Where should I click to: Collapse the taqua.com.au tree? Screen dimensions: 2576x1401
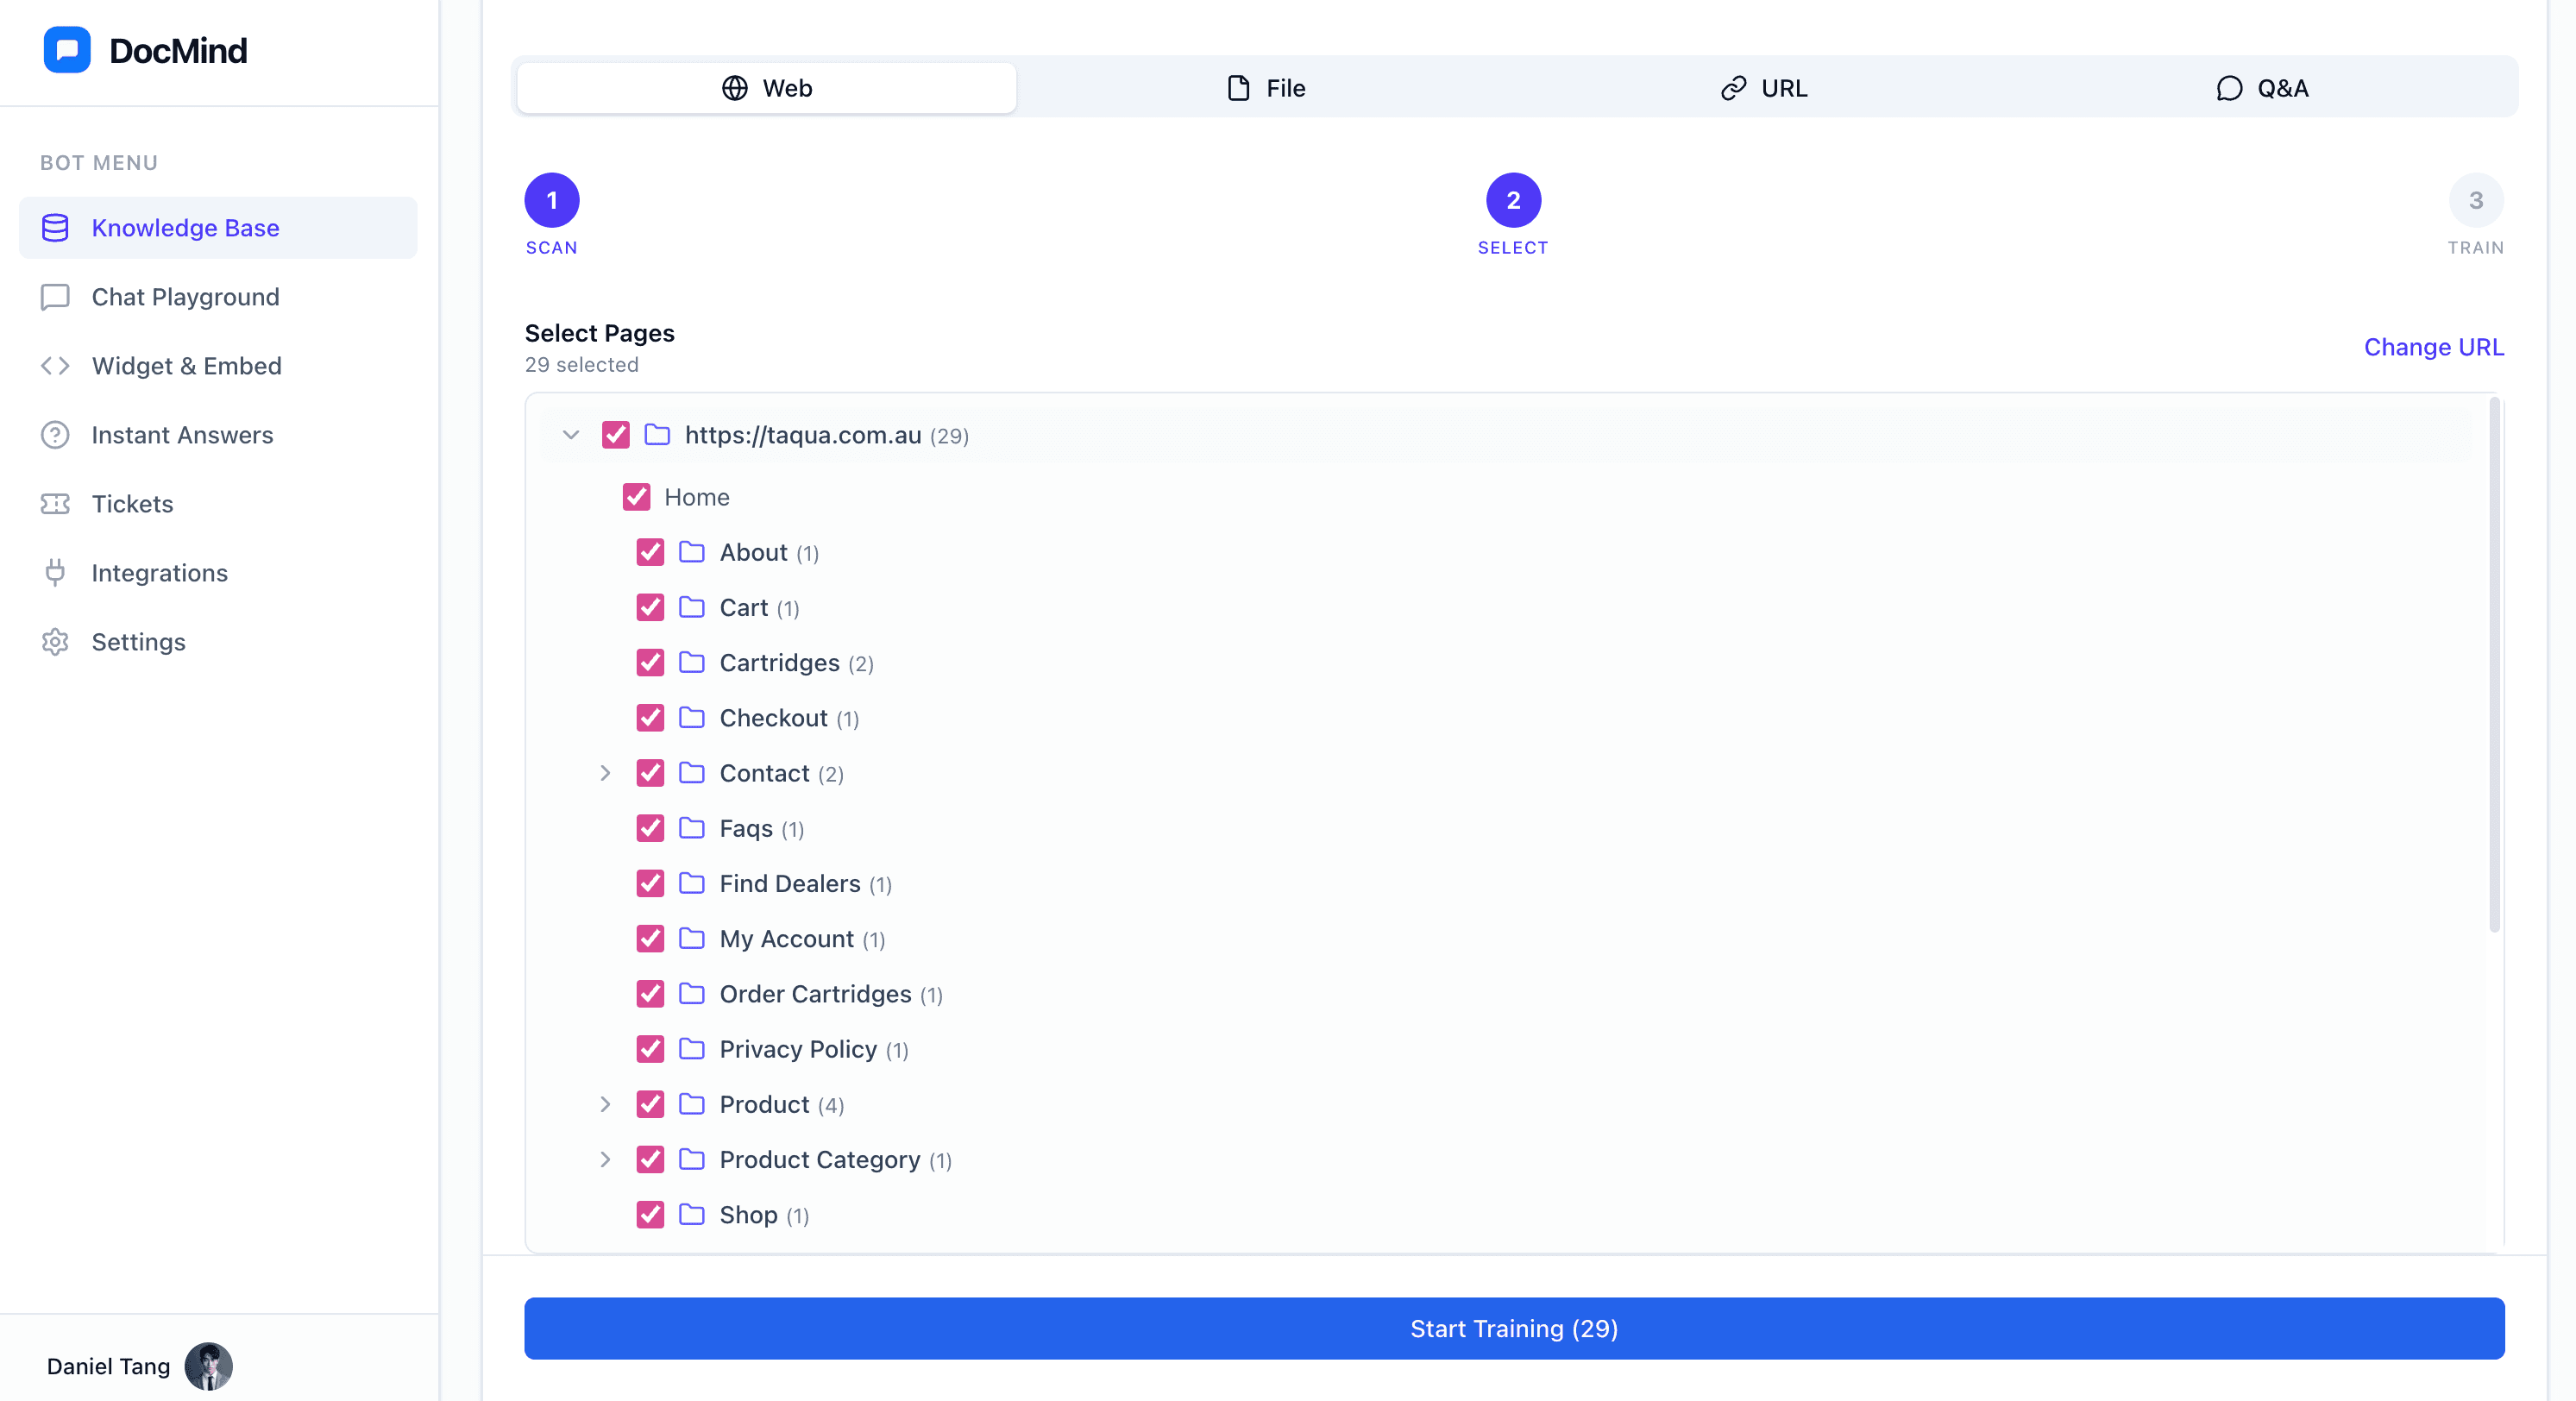[571, 435]
